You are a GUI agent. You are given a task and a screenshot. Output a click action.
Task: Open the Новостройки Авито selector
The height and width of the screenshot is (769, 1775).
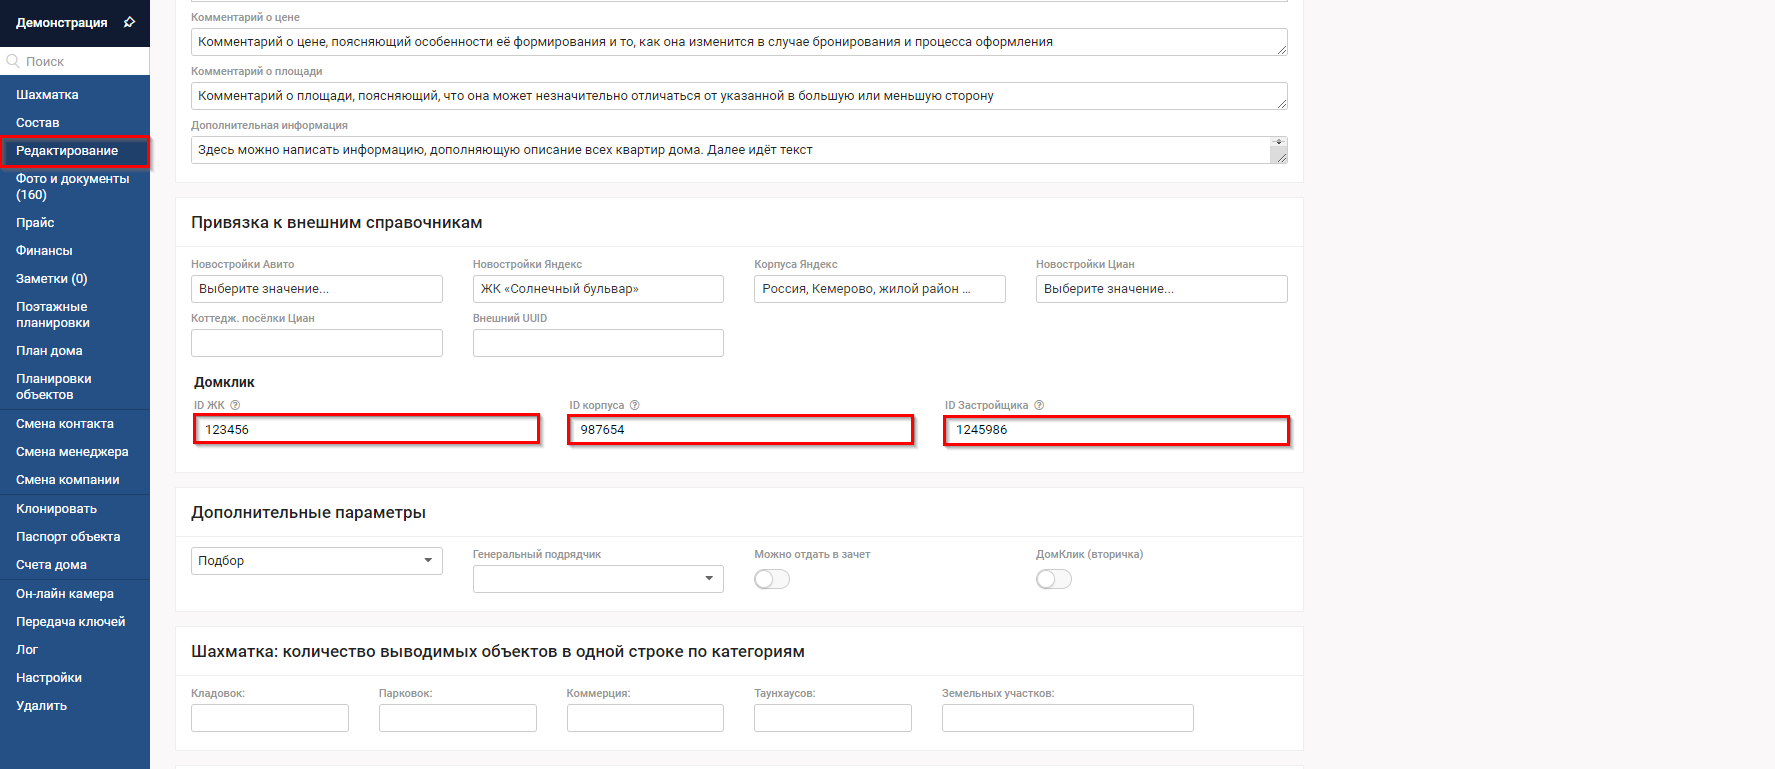point(316,289)
